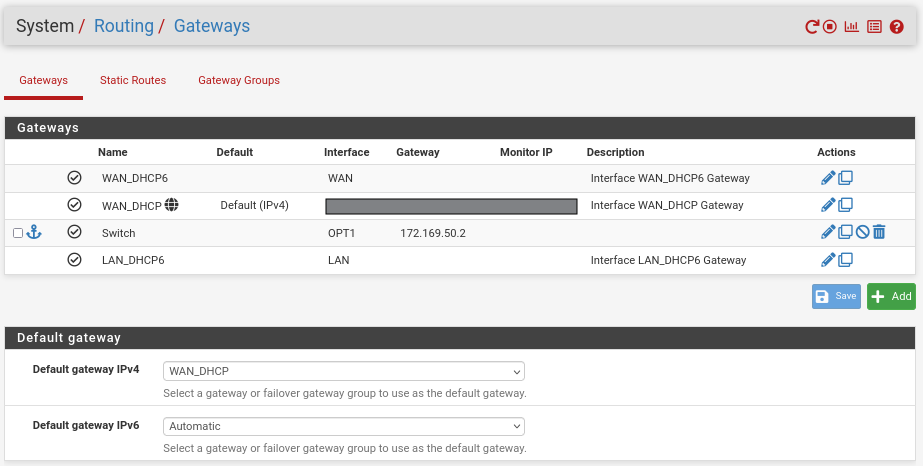Save the gateway order with the Save button
Image resolution: width=923 pixels, height=466 pixels.
[836, 296]
